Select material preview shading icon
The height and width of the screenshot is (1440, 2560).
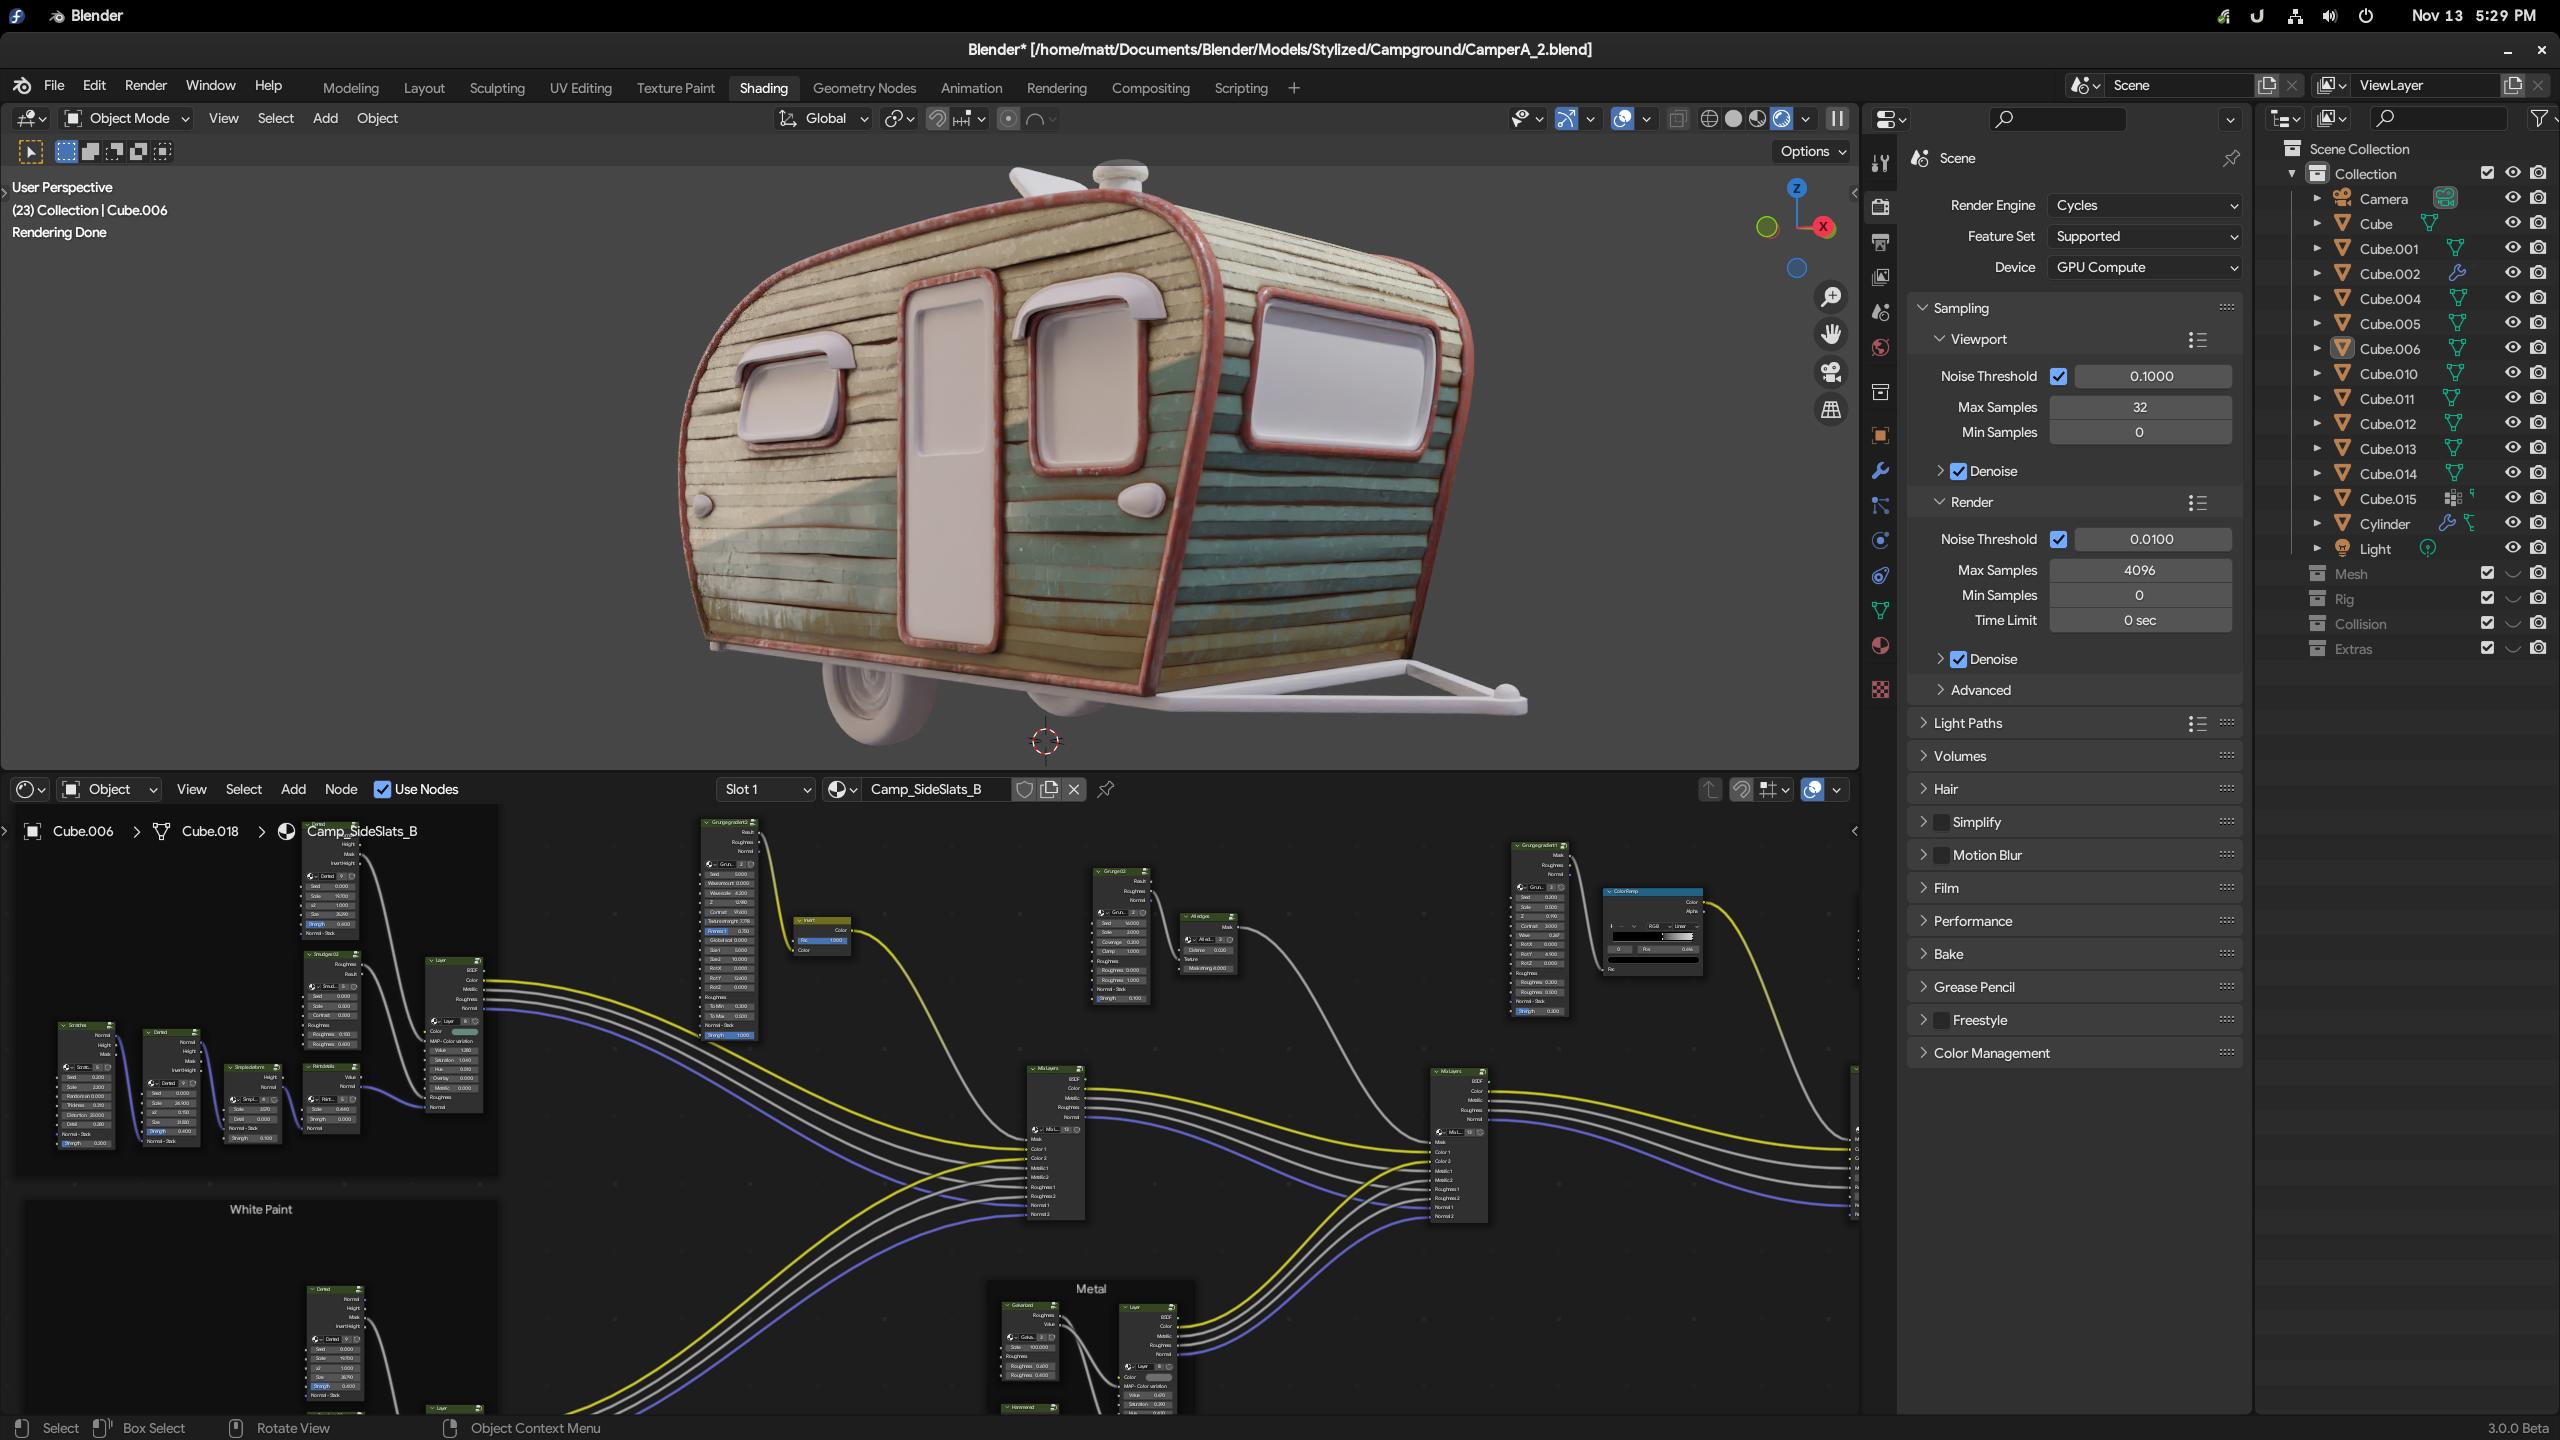pos(1757,119)
